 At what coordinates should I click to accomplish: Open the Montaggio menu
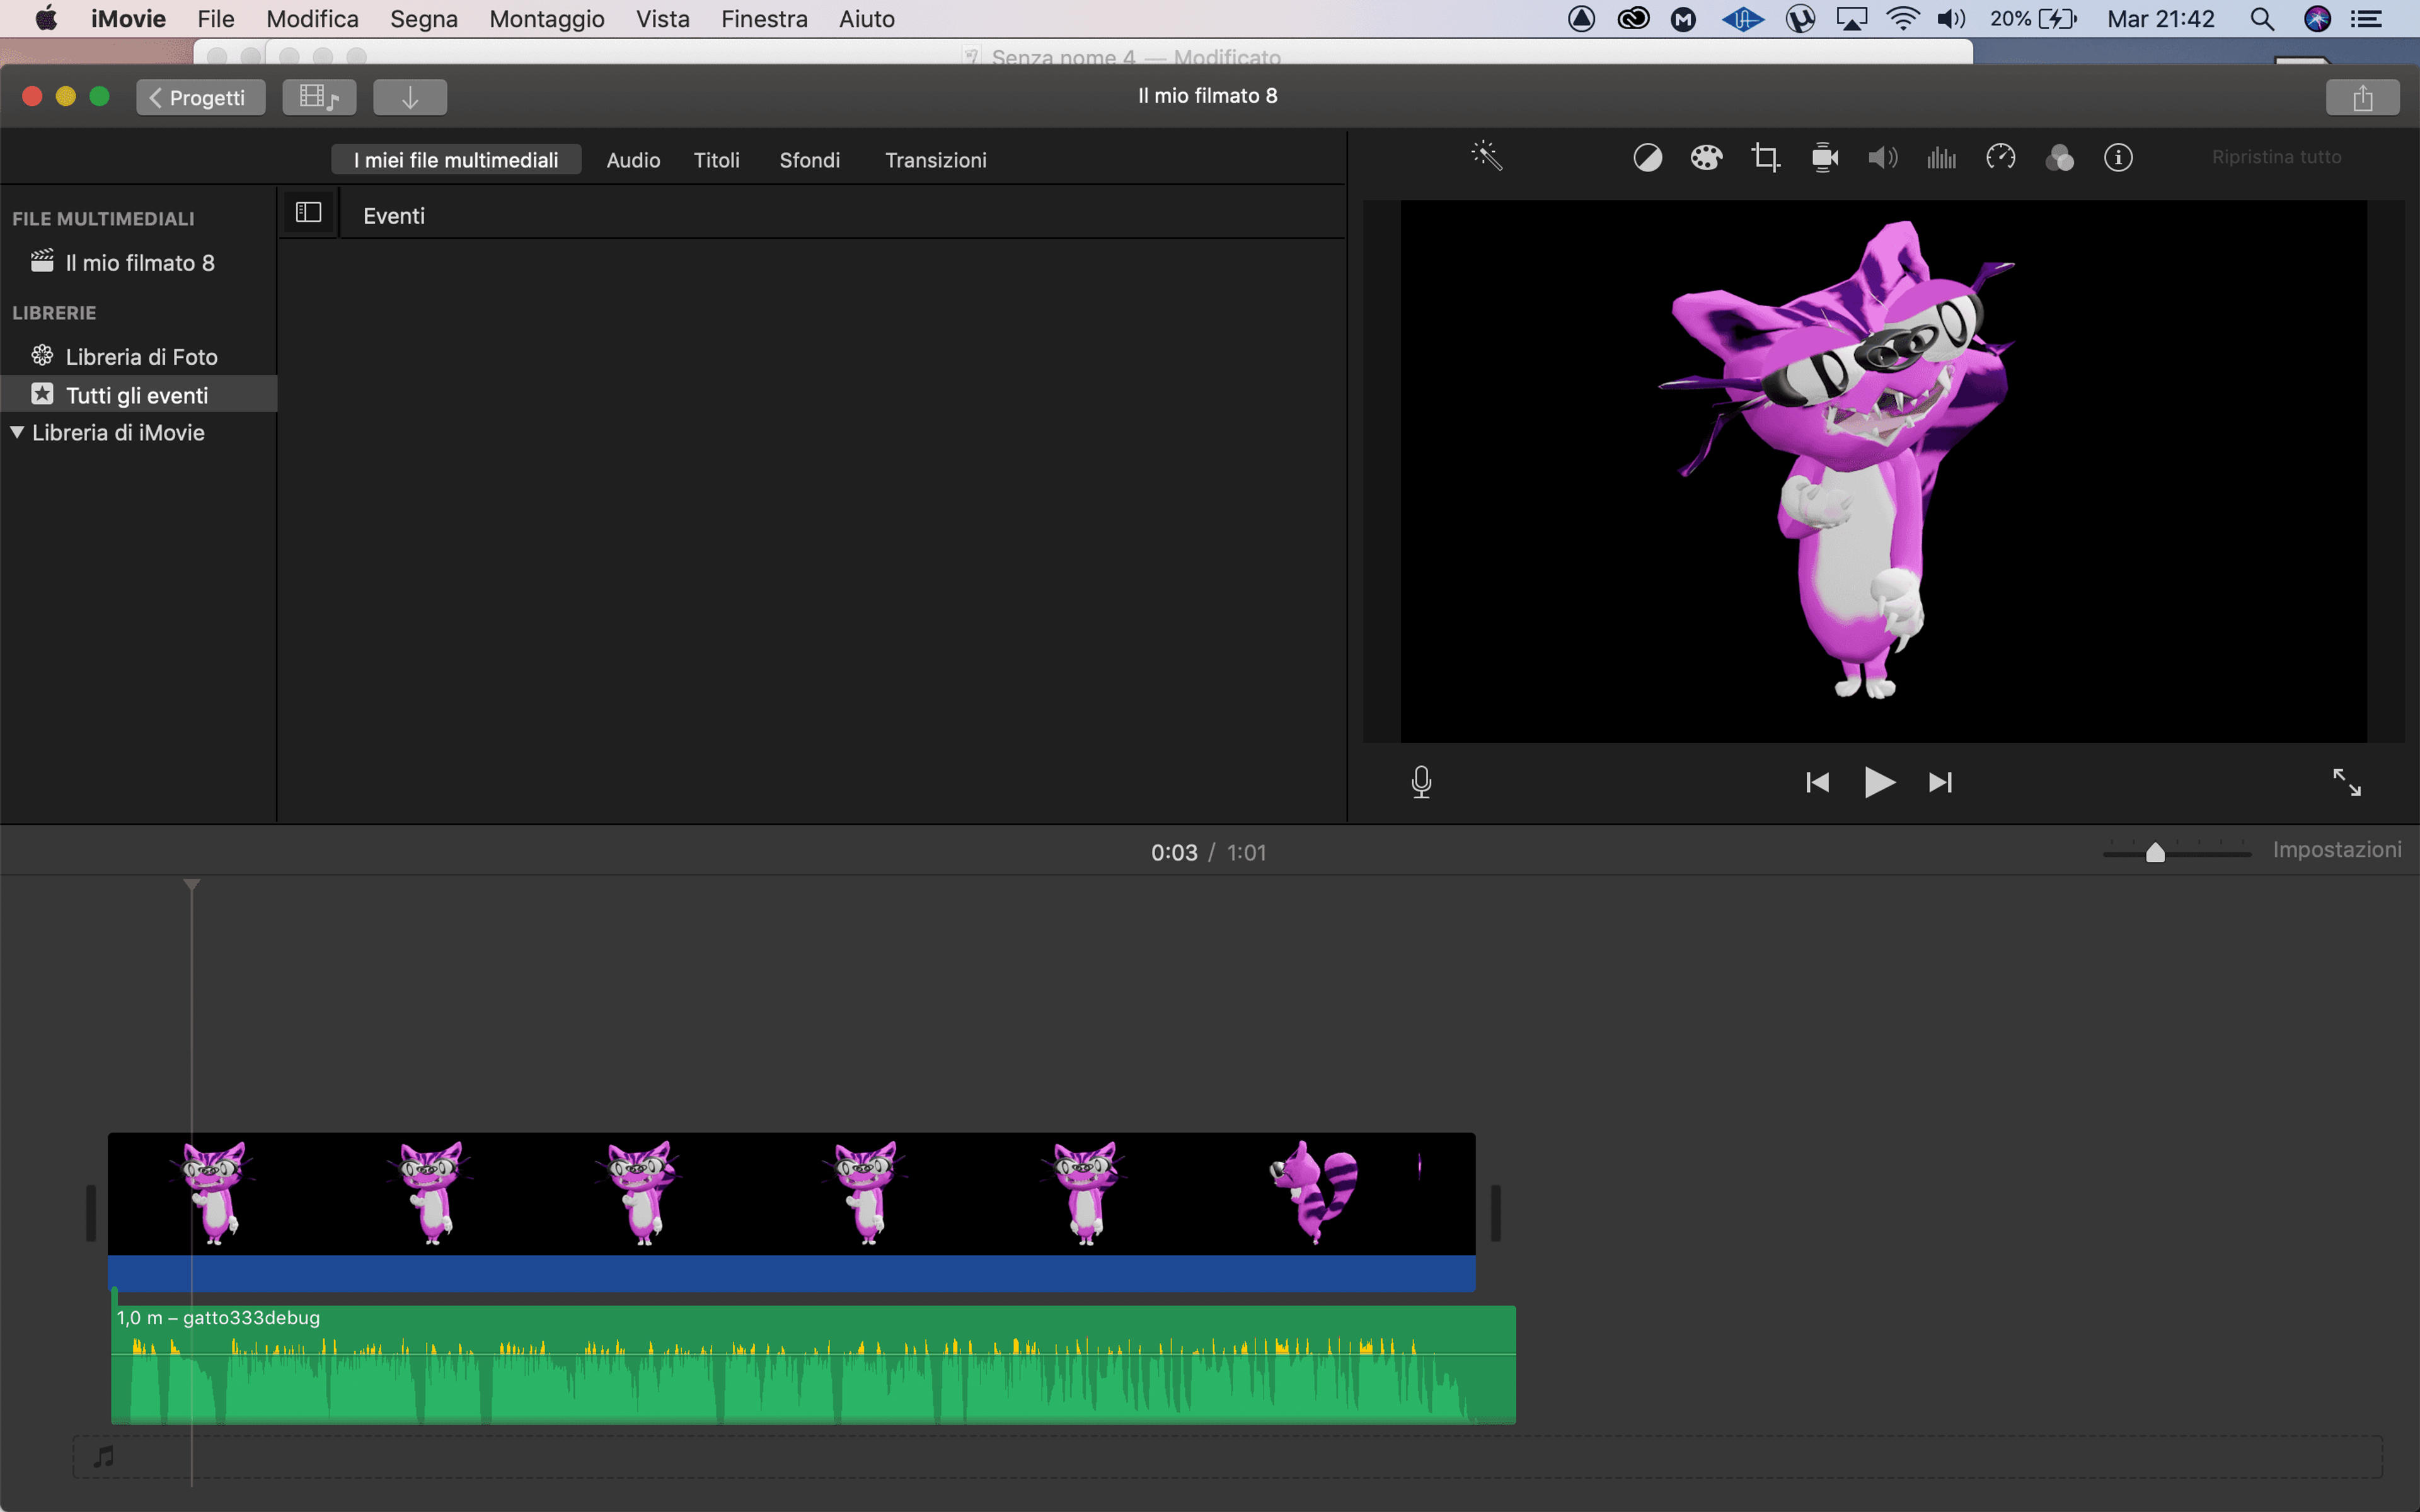click(547, 19)
